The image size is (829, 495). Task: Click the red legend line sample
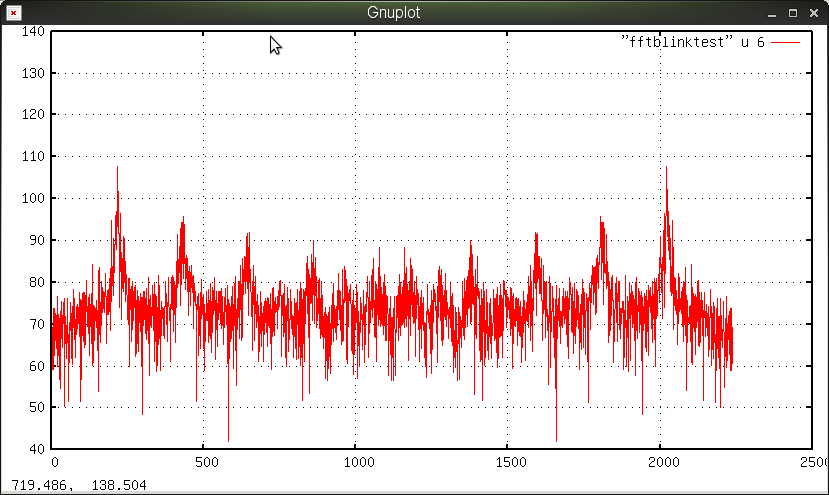[786, 42]
